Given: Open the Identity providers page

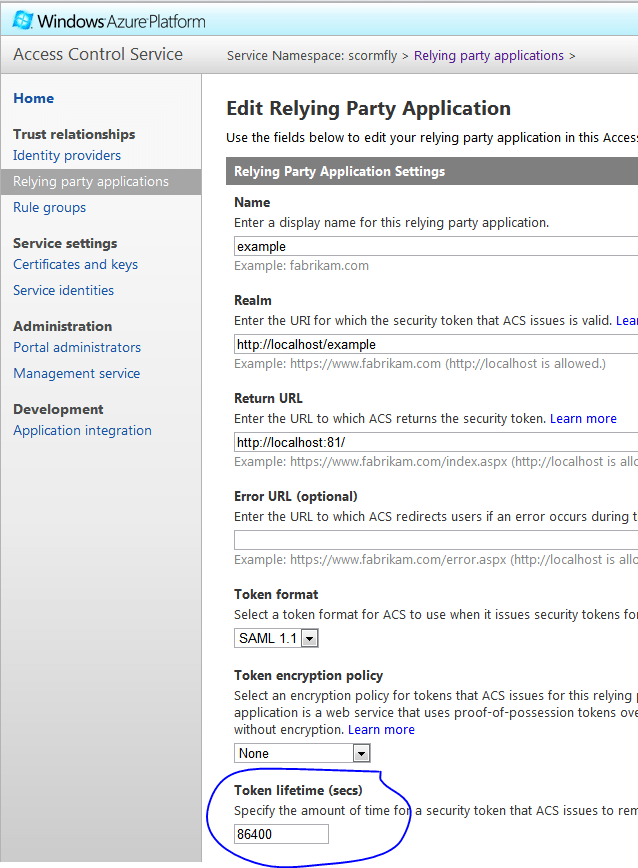Looking at the screenshot, I should [x=66, y=155].
